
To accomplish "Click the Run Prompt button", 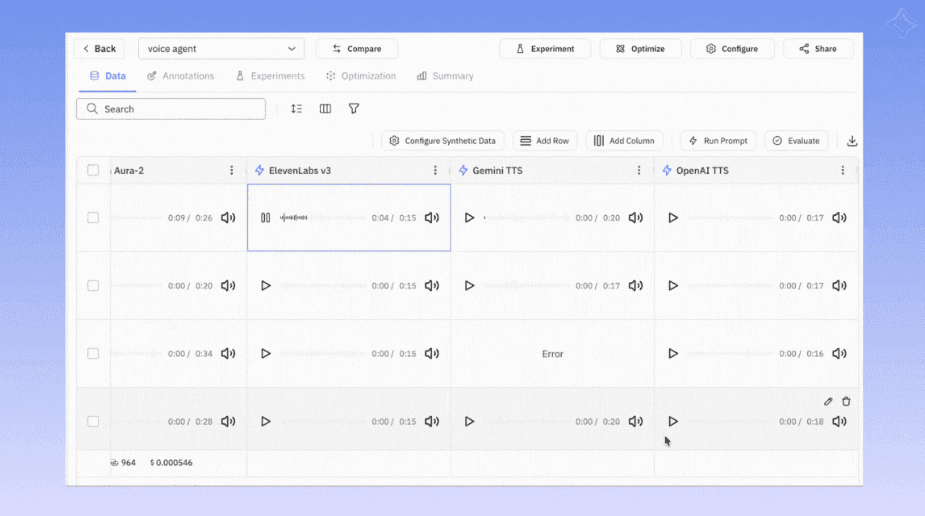I will click(x=718, y=141).
